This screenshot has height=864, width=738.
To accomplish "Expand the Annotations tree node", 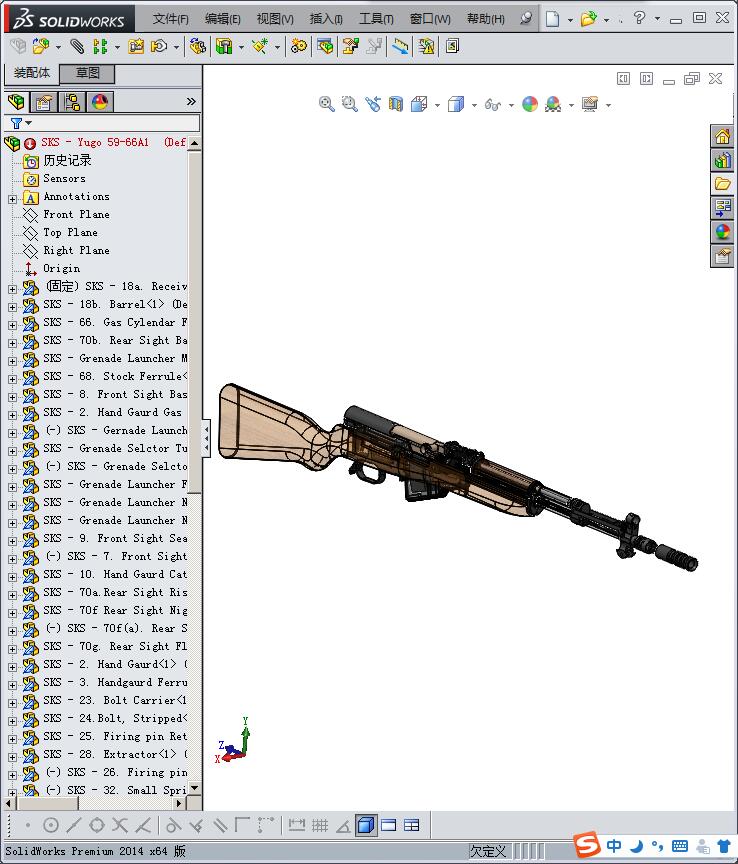I will pos(12,199).
